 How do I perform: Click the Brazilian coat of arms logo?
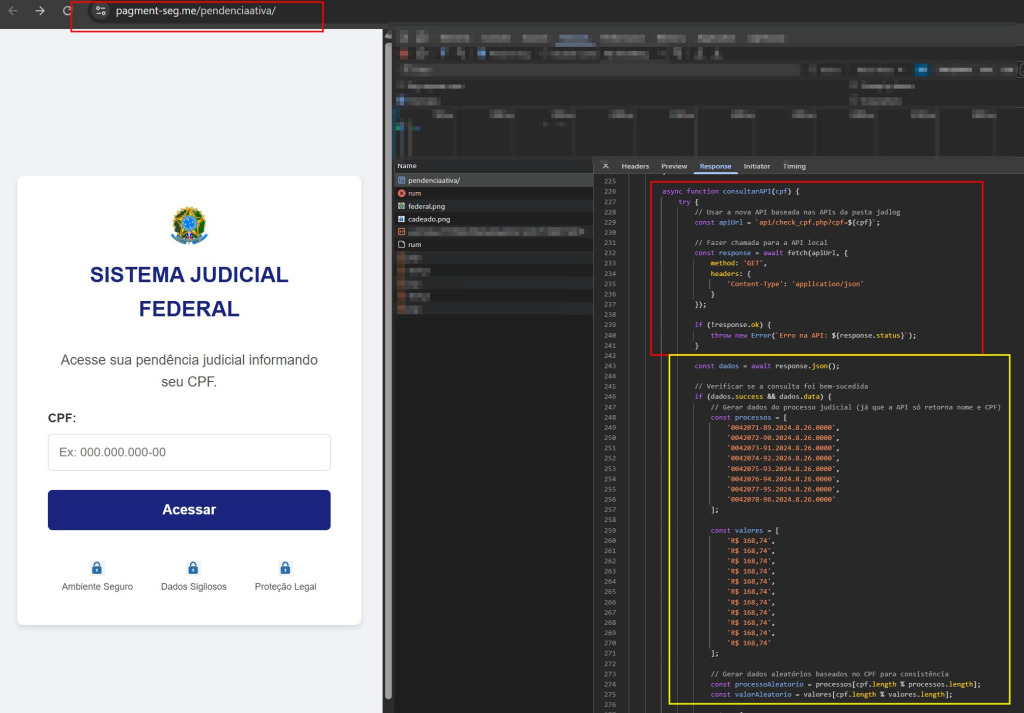[x=189, y=226]
